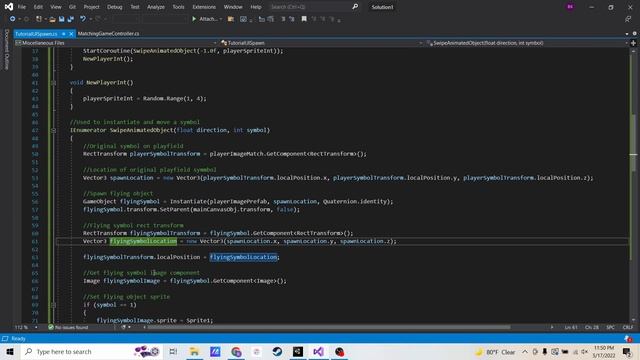The width and height of the screenshot is (640, 360).
Task: Open Chrome from the taskbar
Action: 236,351
